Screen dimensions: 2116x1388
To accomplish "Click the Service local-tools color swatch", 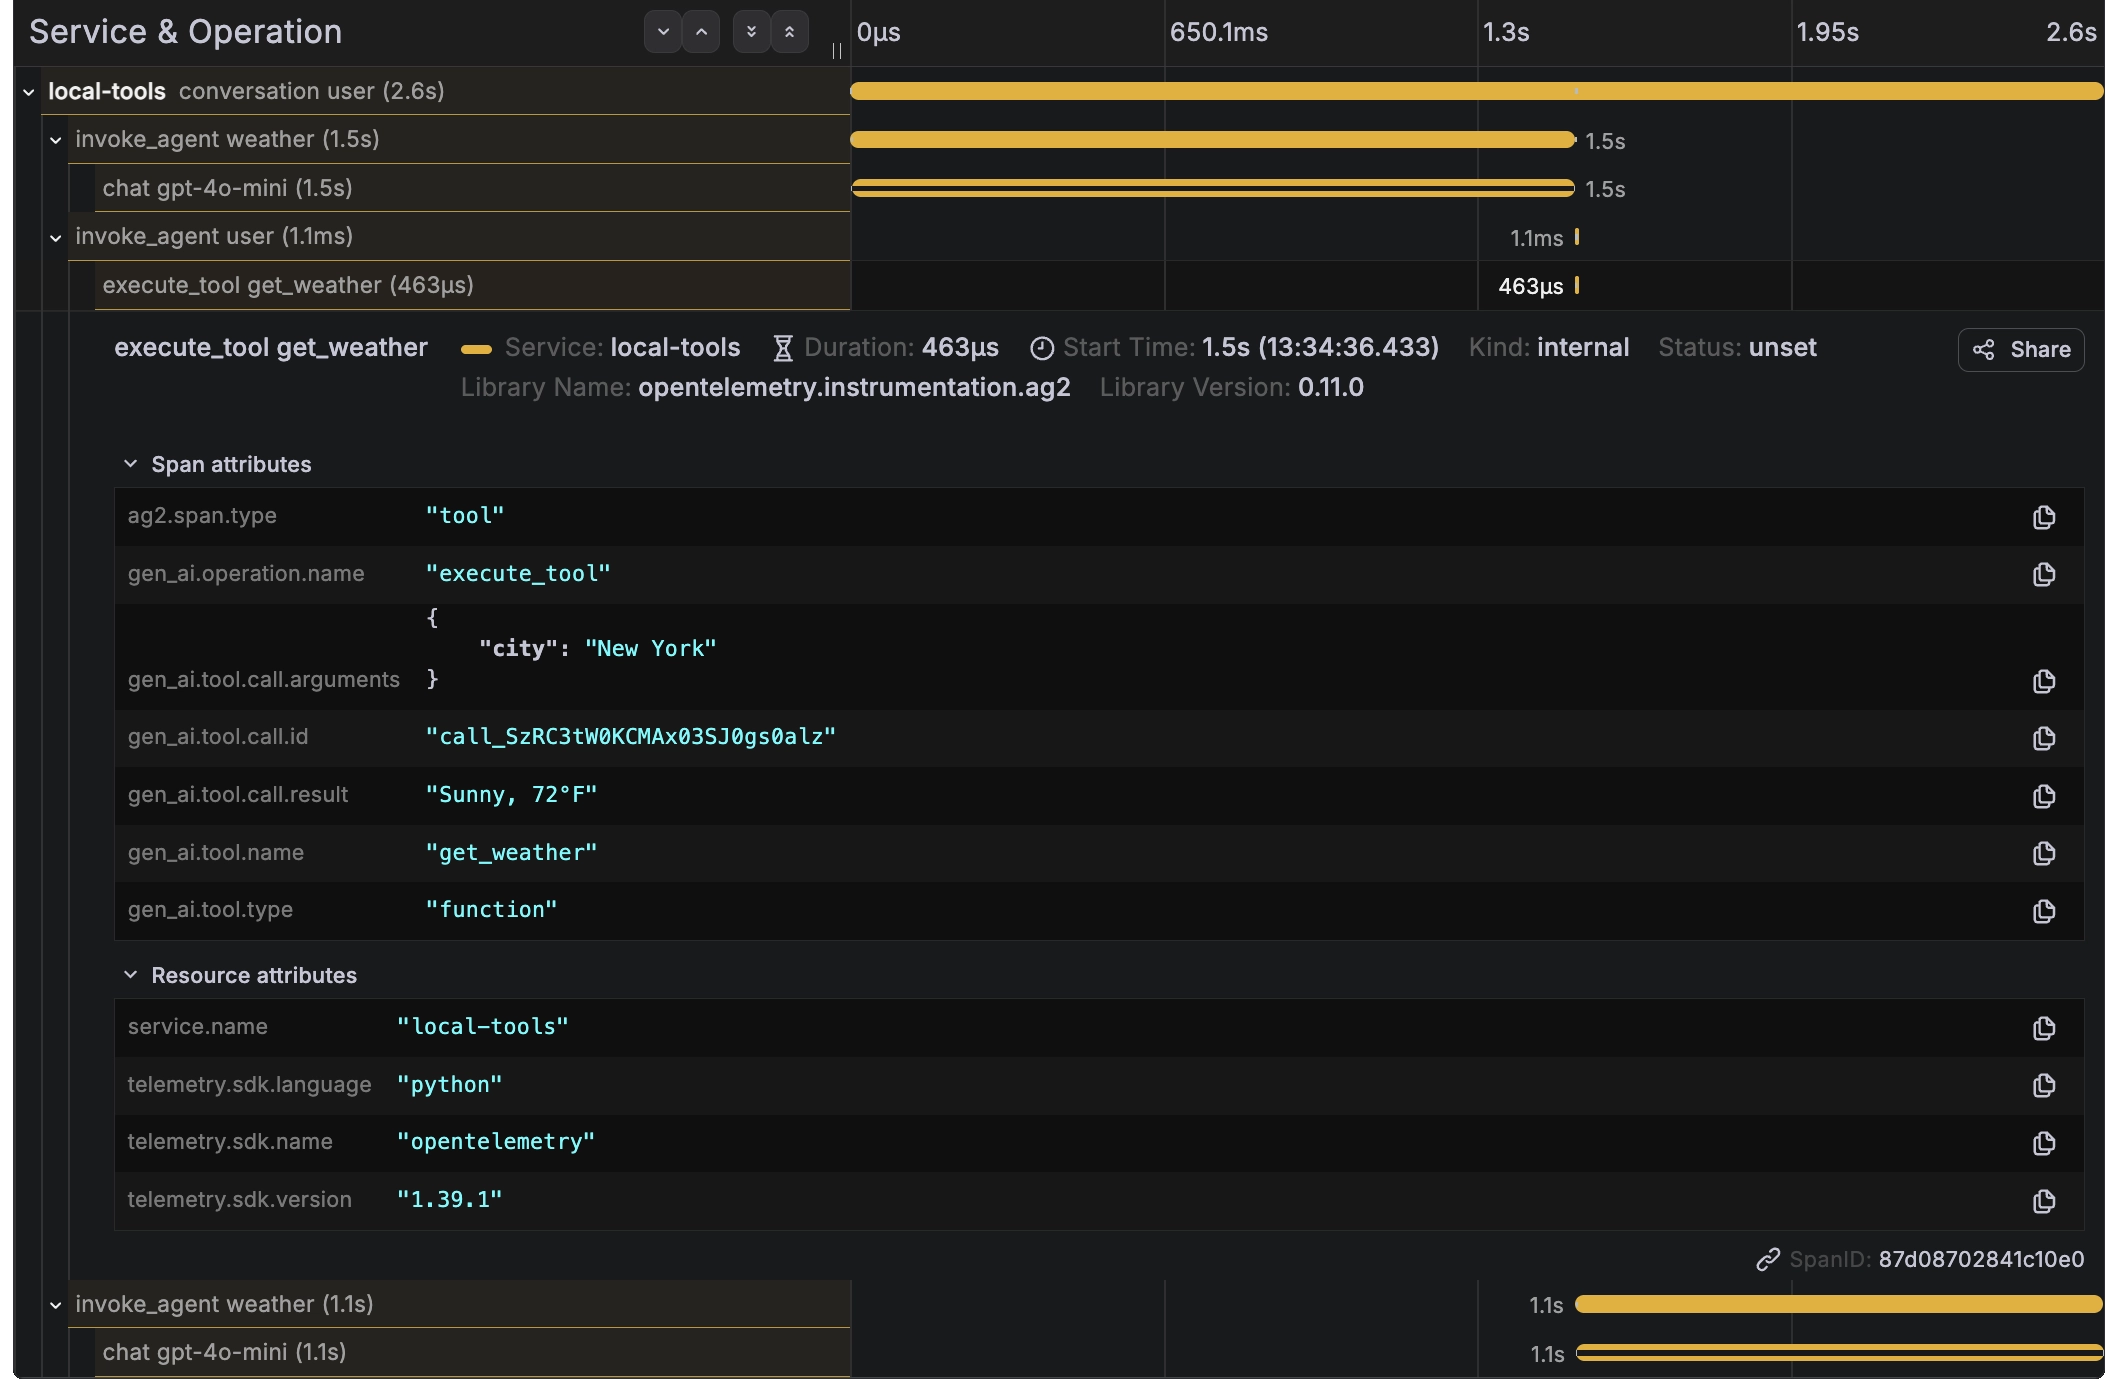I will [x=476, y=349].
